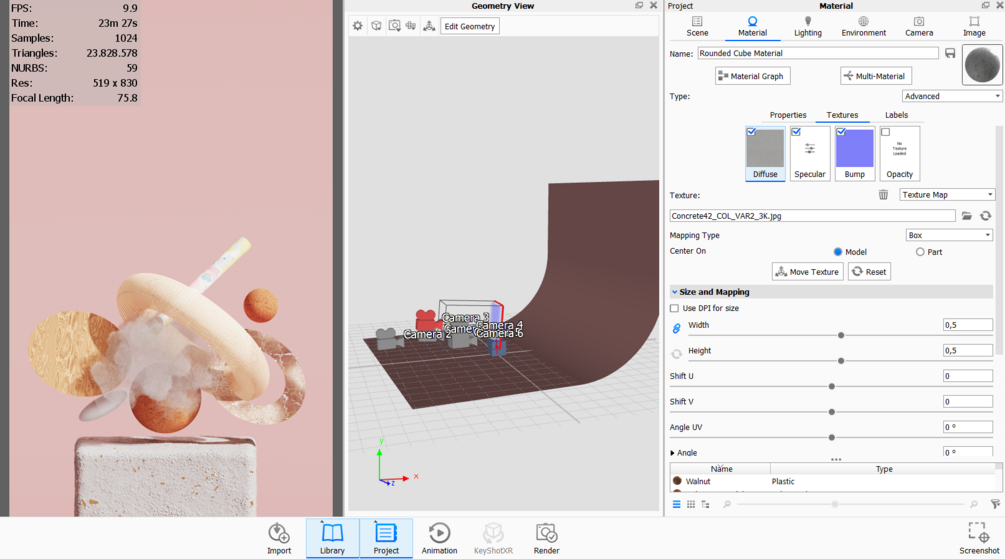This screenshot has width=1005, height=559.
Task: Open the camera selection icon in Geometry View
Action: (394, 26)
